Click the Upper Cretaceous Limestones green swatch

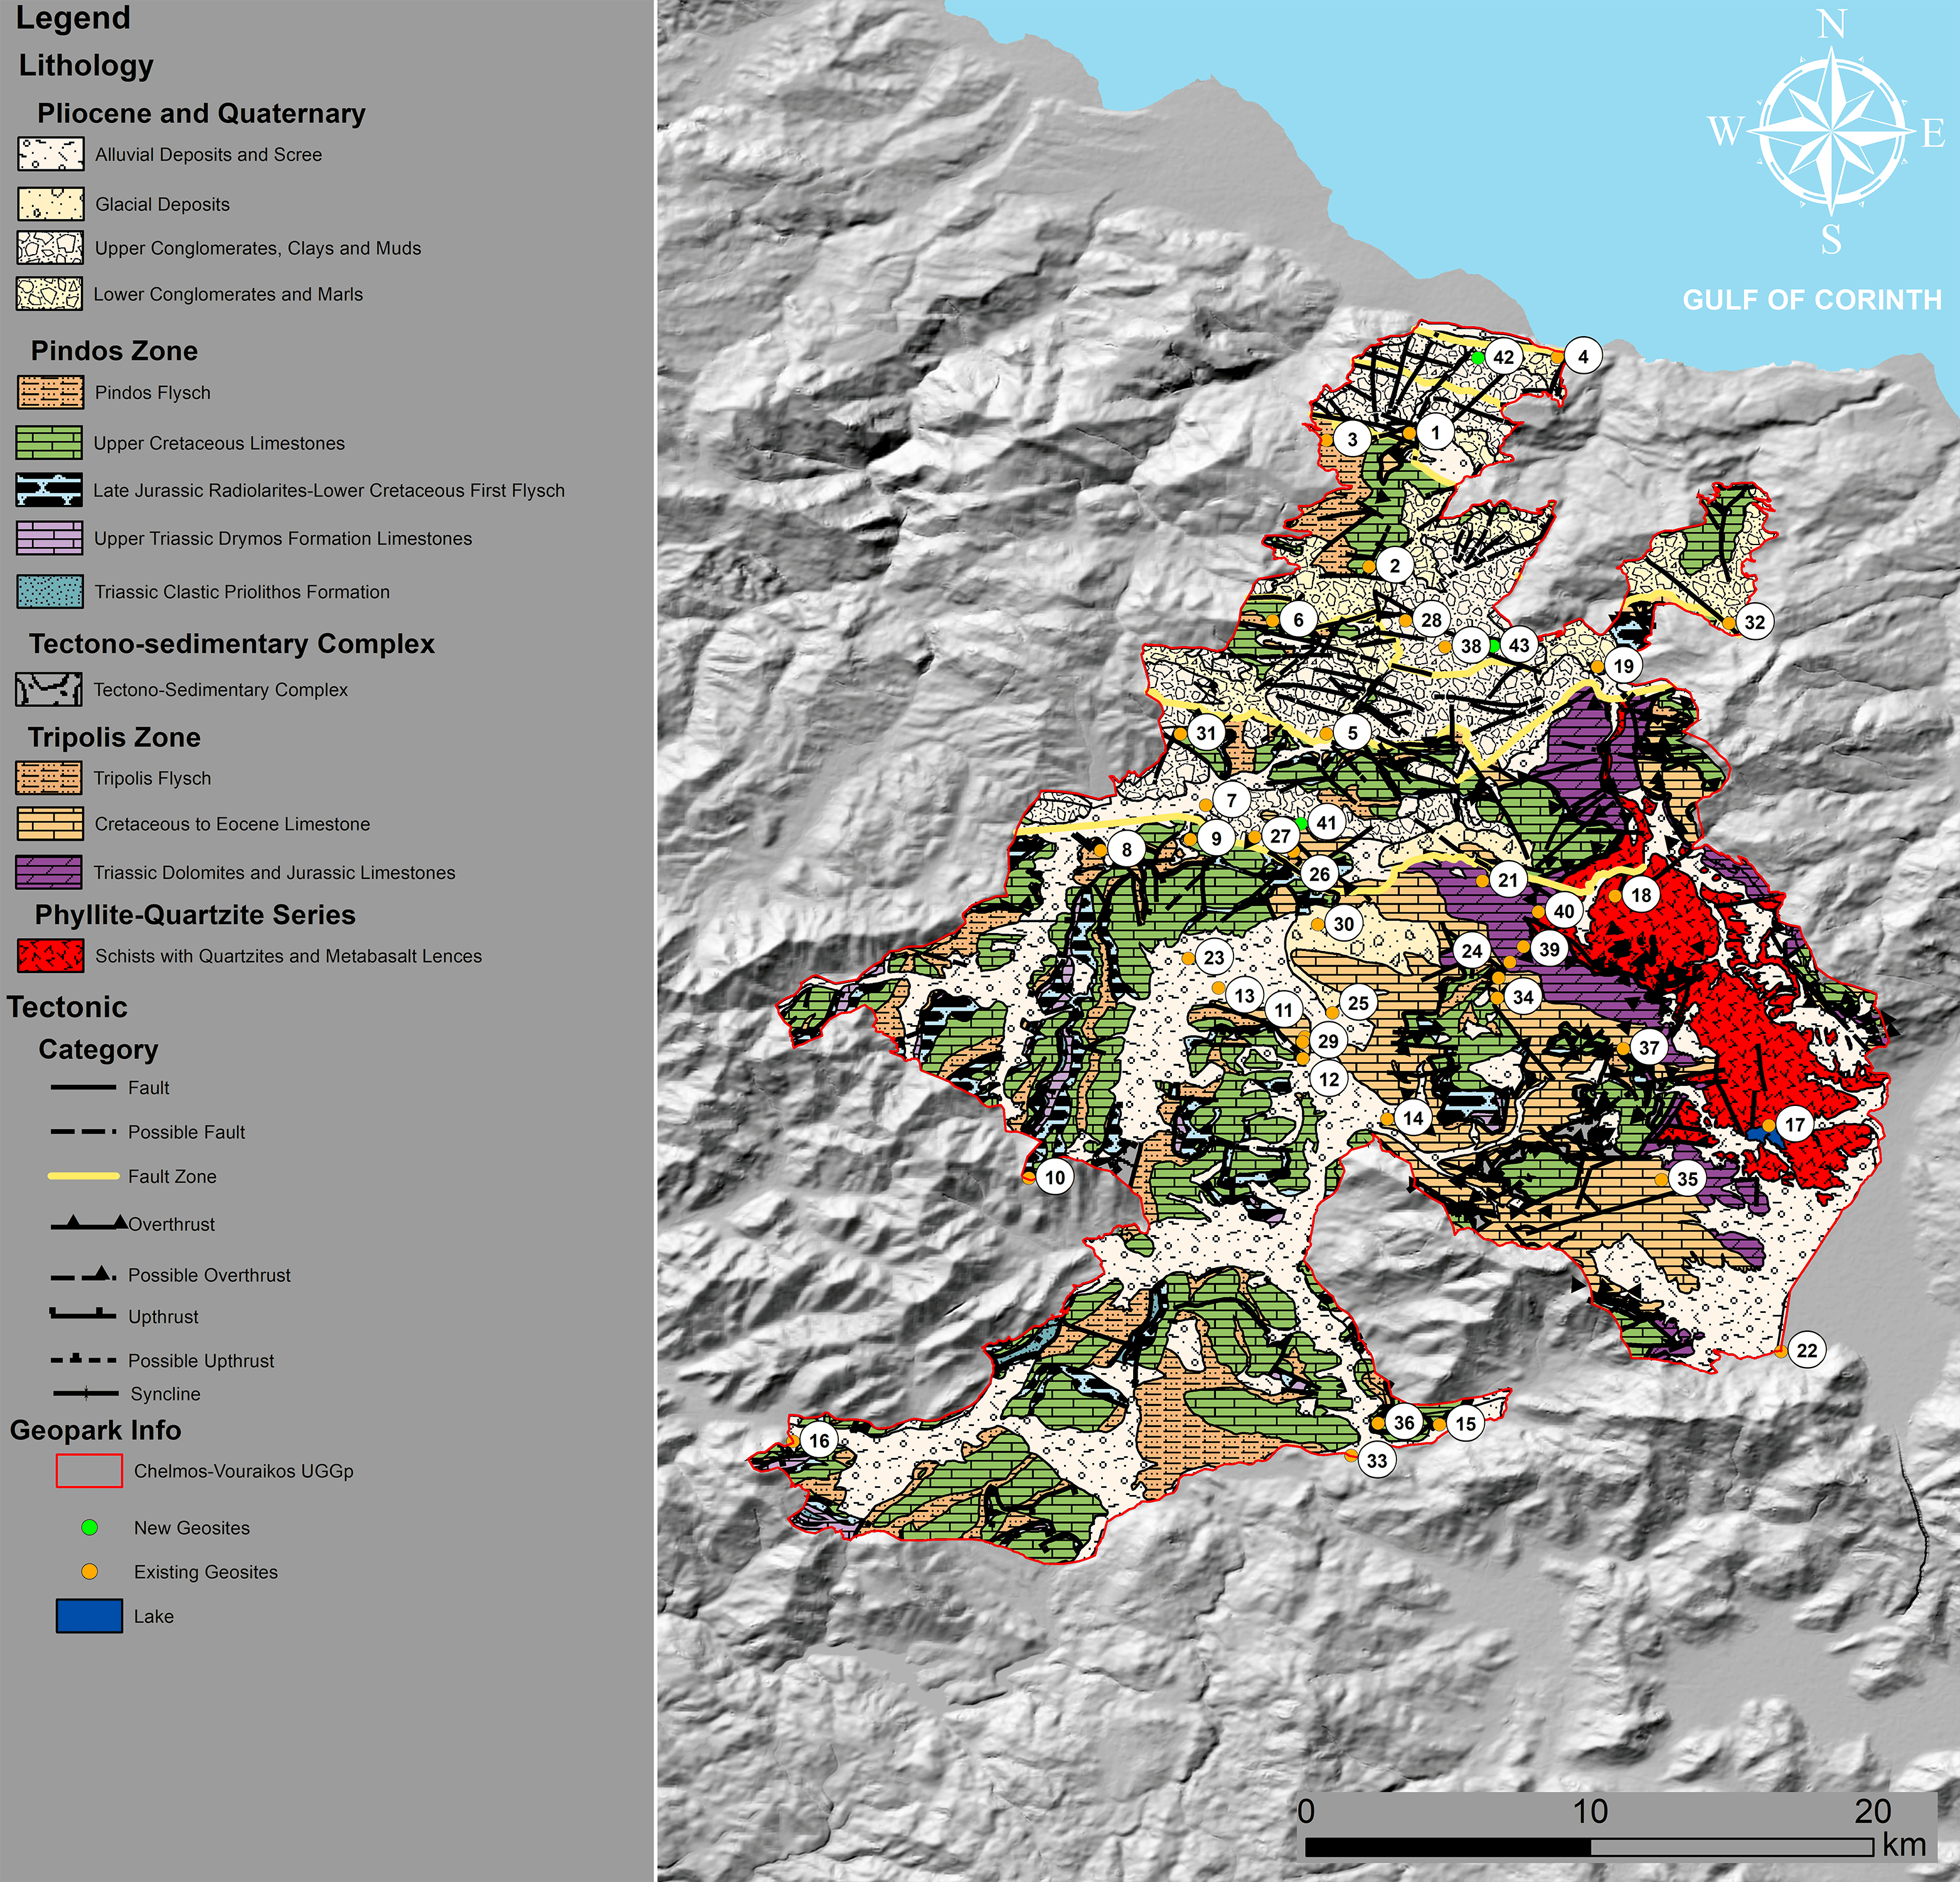(x=50, y=442)
